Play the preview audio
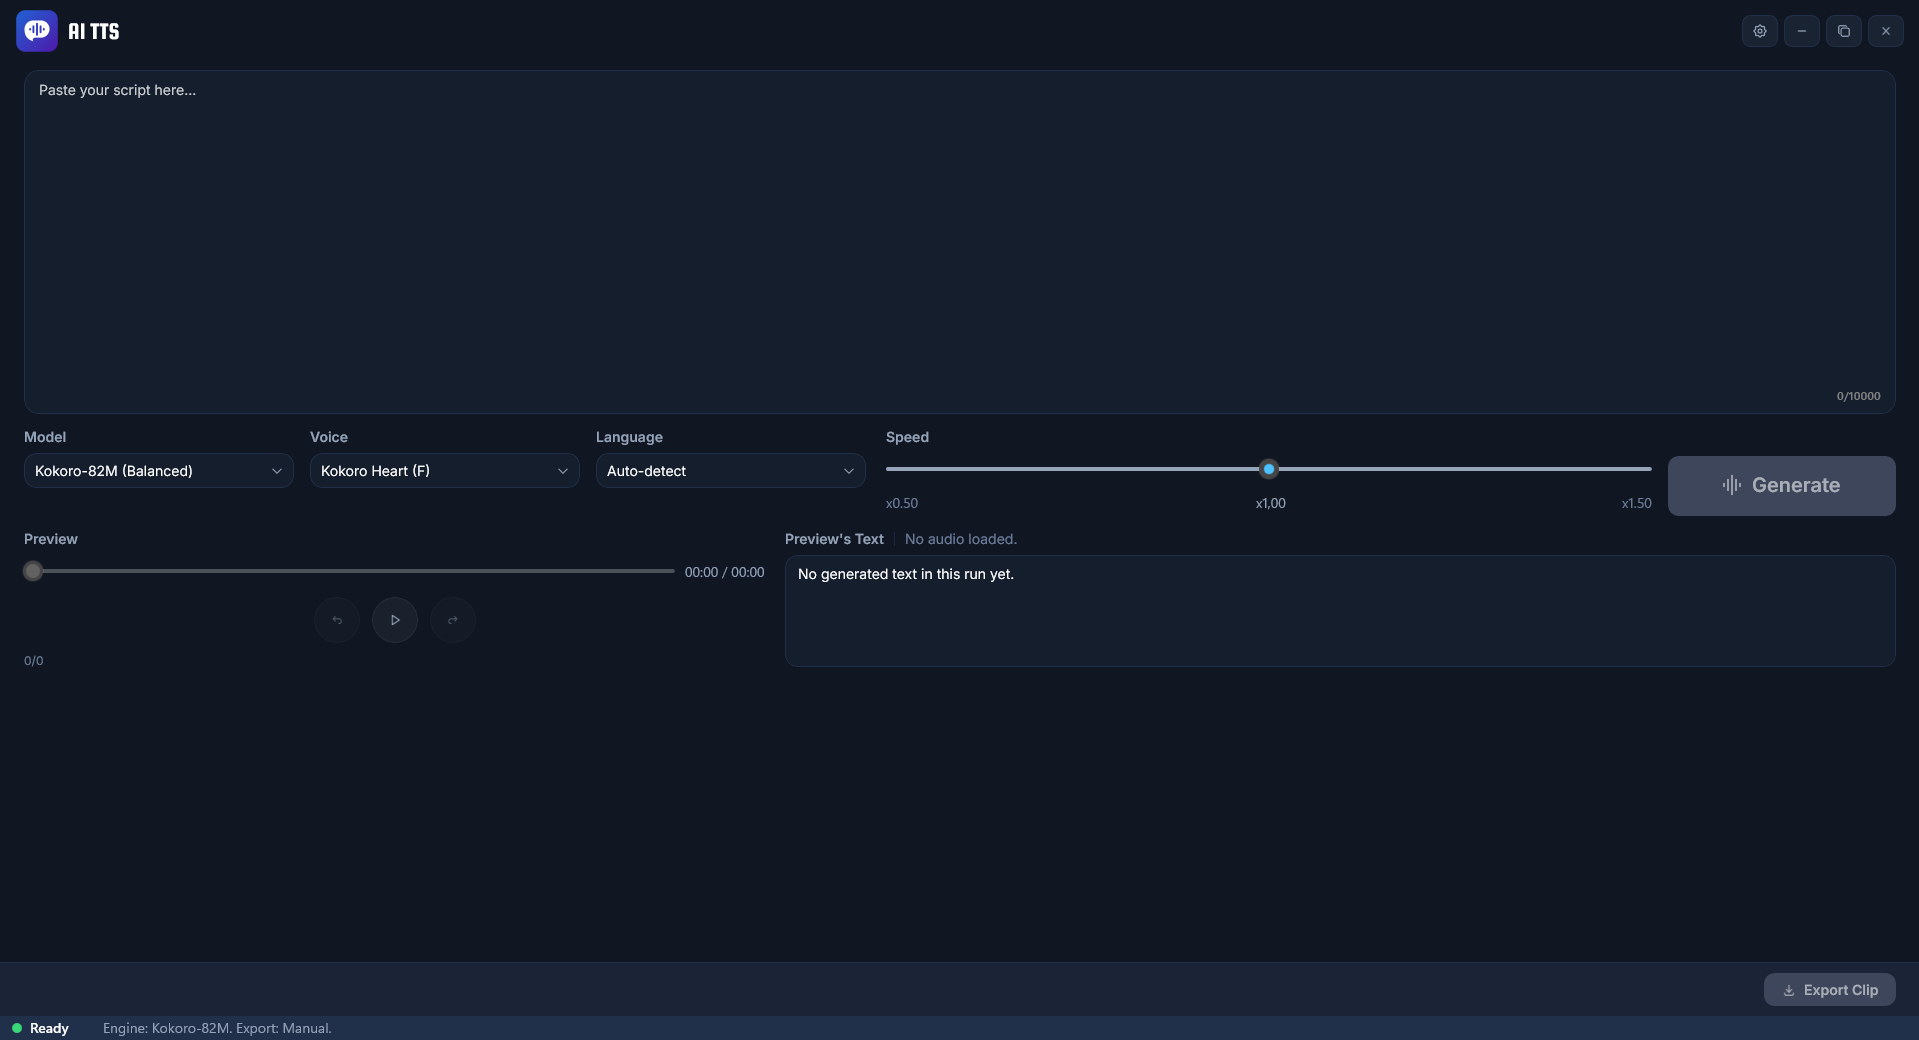The image size is (1919, 1040). pos(395,620)
